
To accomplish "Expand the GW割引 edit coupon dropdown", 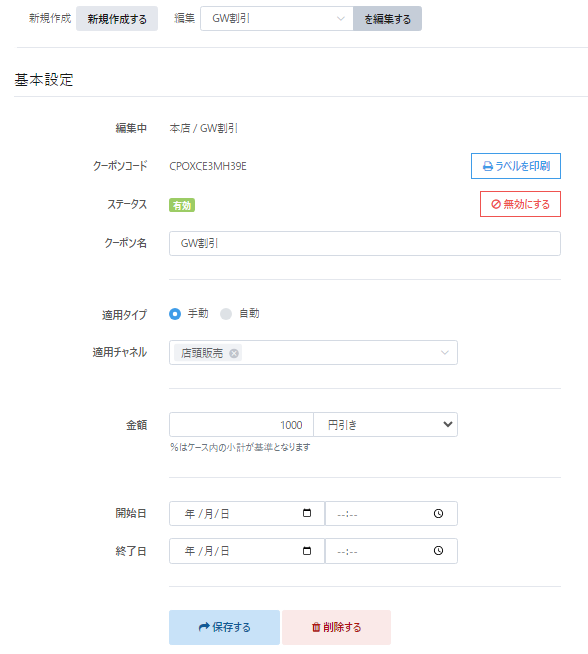I will 277,18.
